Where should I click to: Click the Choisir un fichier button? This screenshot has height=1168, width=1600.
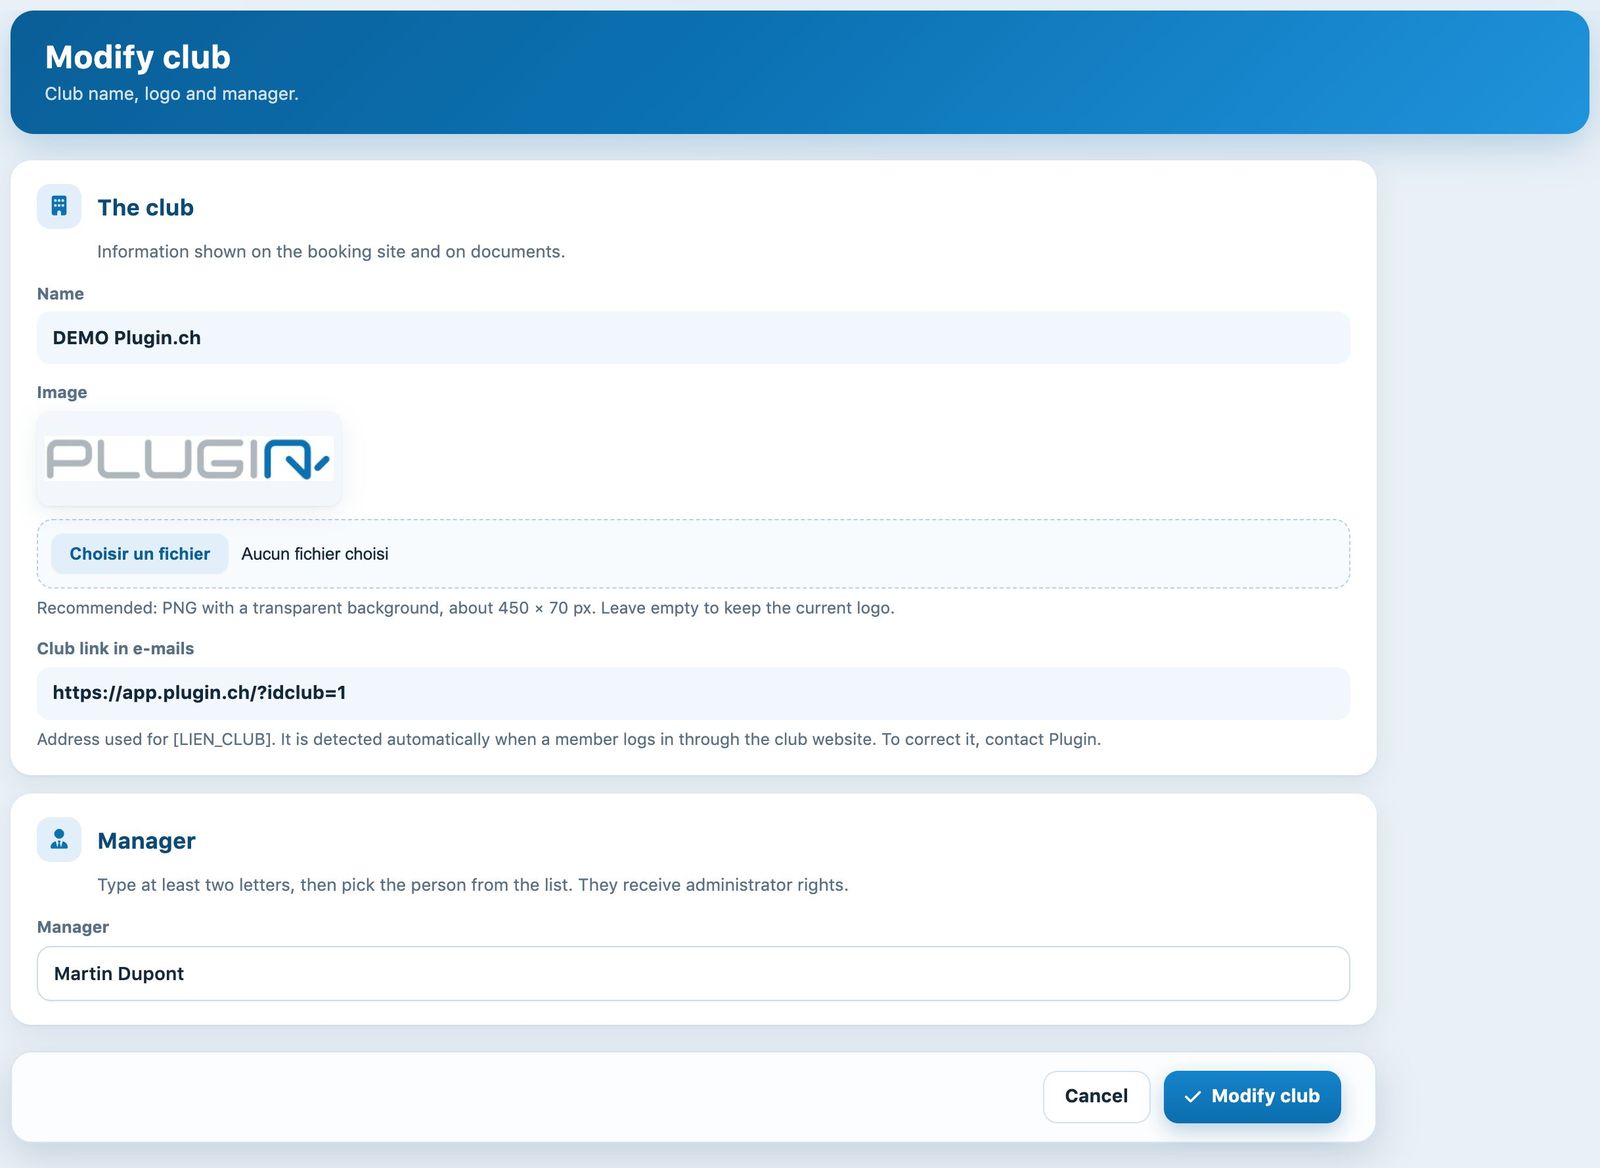[140, 554]
